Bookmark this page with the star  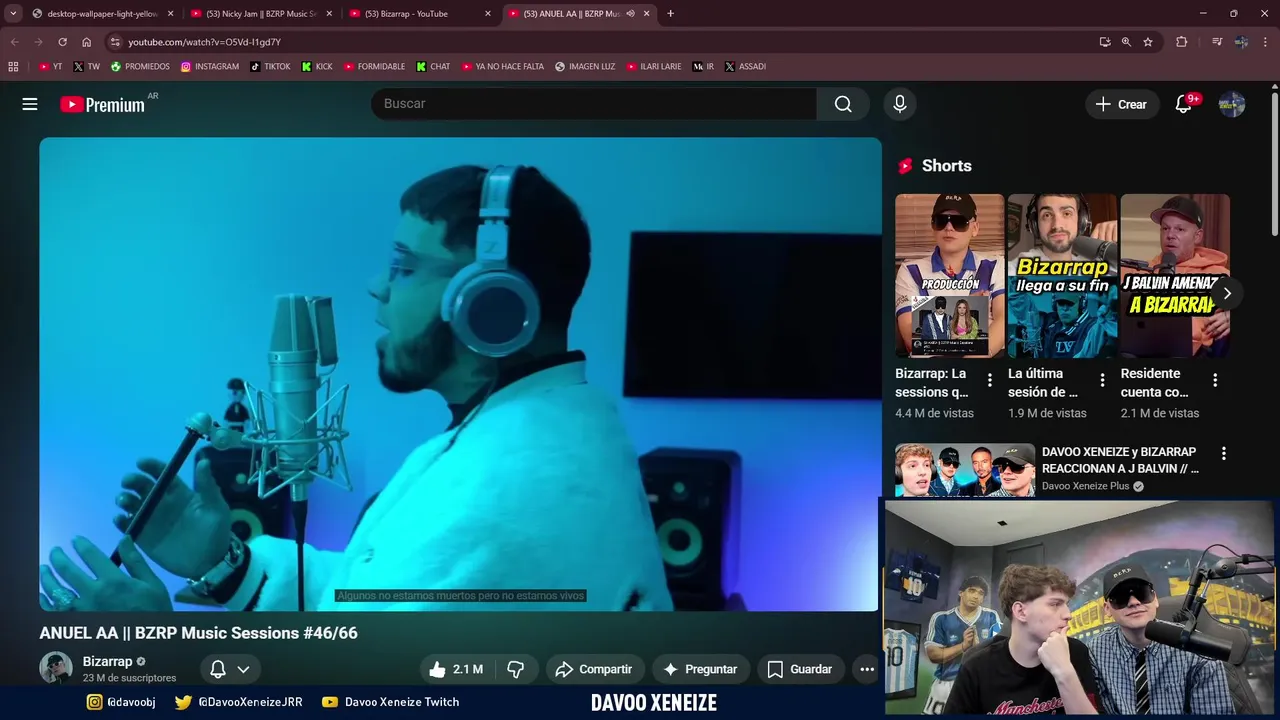(1148, 42)
